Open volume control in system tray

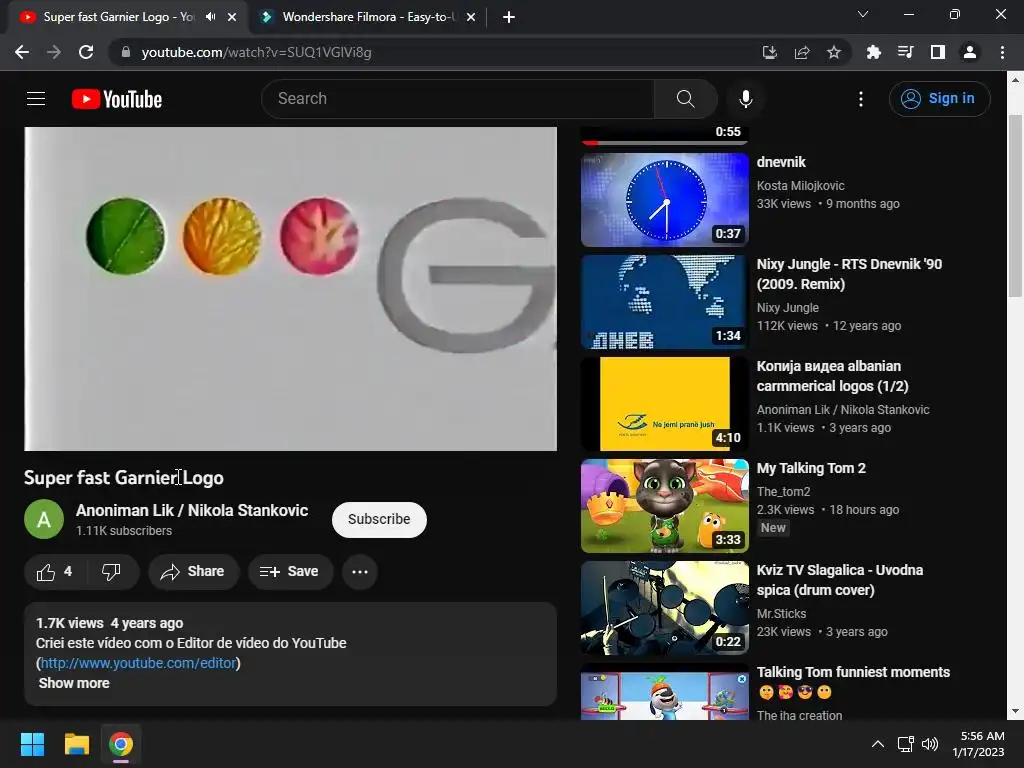pos(930,744)
